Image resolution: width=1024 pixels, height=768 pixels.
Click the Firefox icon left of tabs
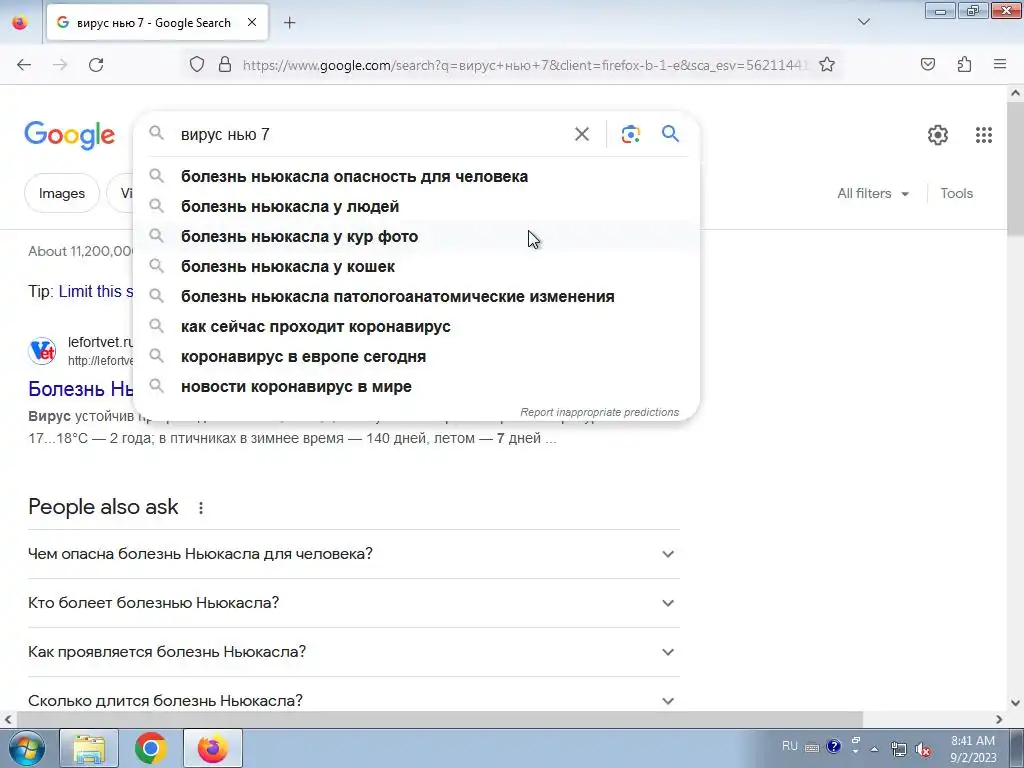[20, 23]
